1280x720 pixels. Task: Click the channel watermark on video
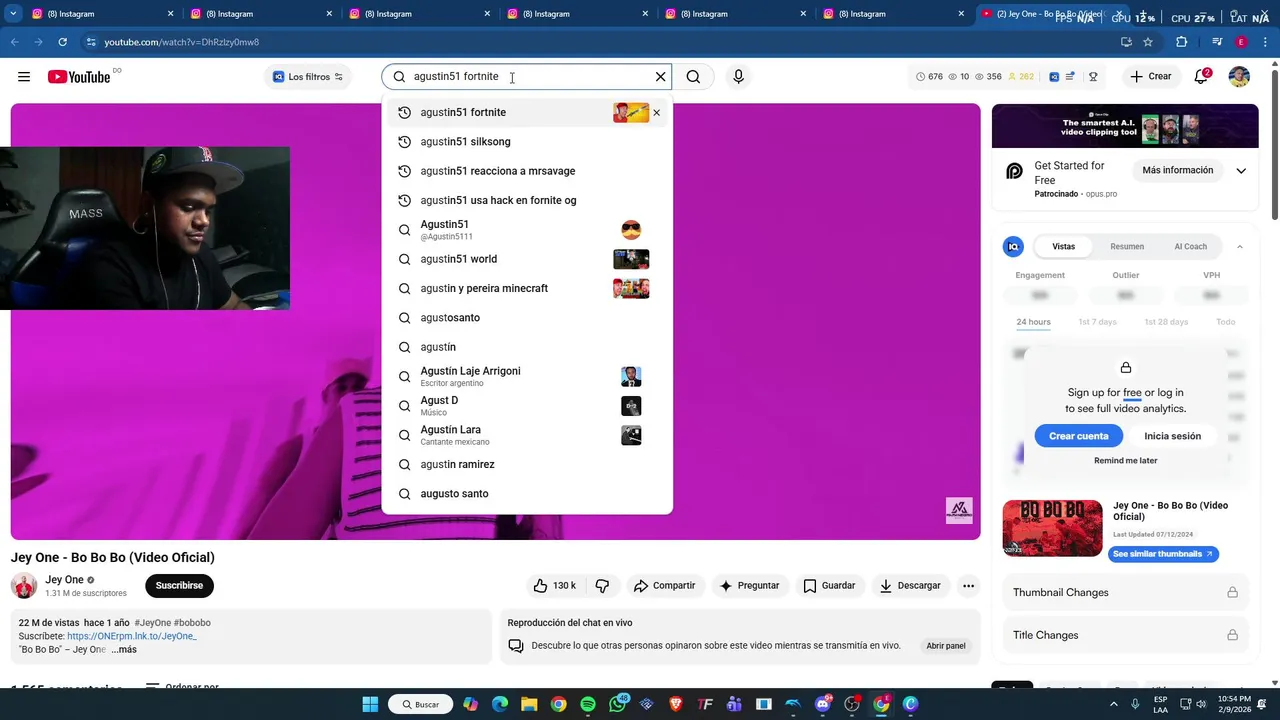click(x=959, y=511)
